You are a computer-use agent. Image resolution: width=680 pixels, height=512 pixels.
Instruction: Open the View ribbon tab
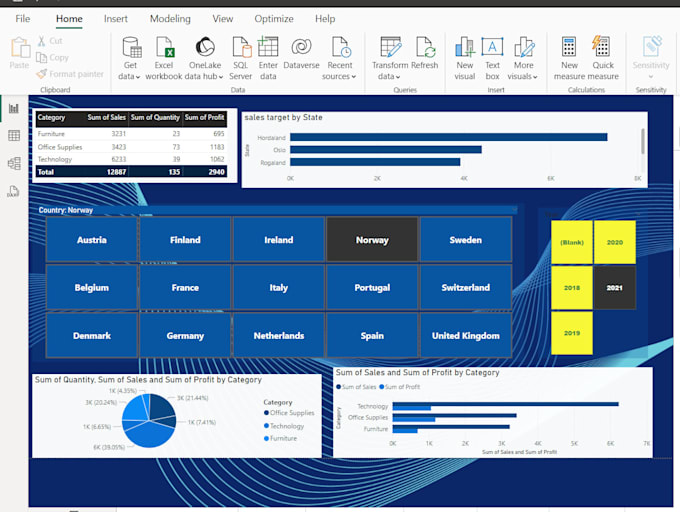222,19
